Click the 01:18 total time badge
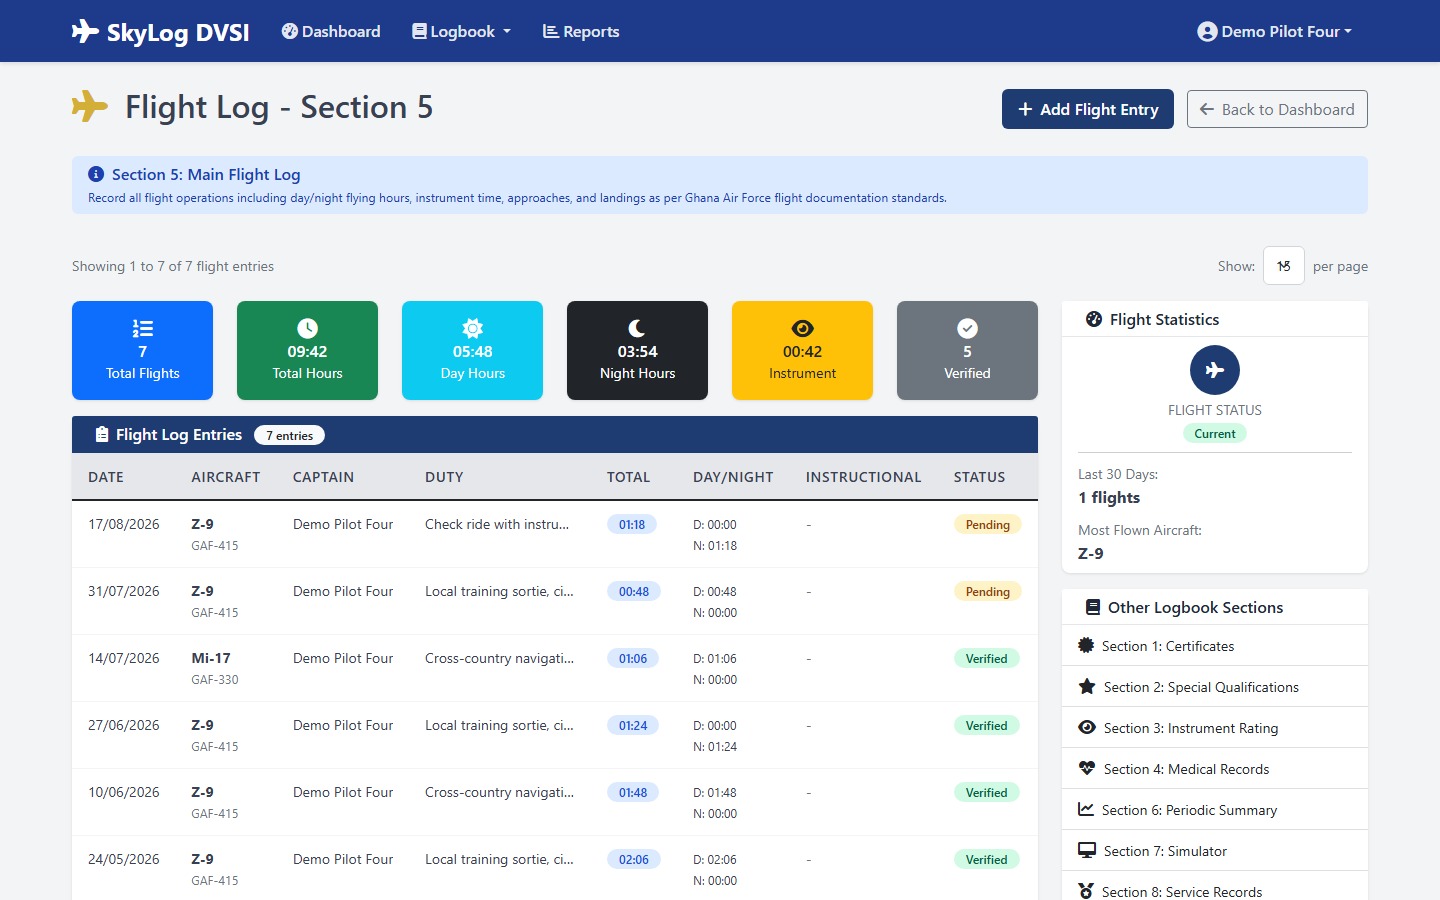 point(632,525)
